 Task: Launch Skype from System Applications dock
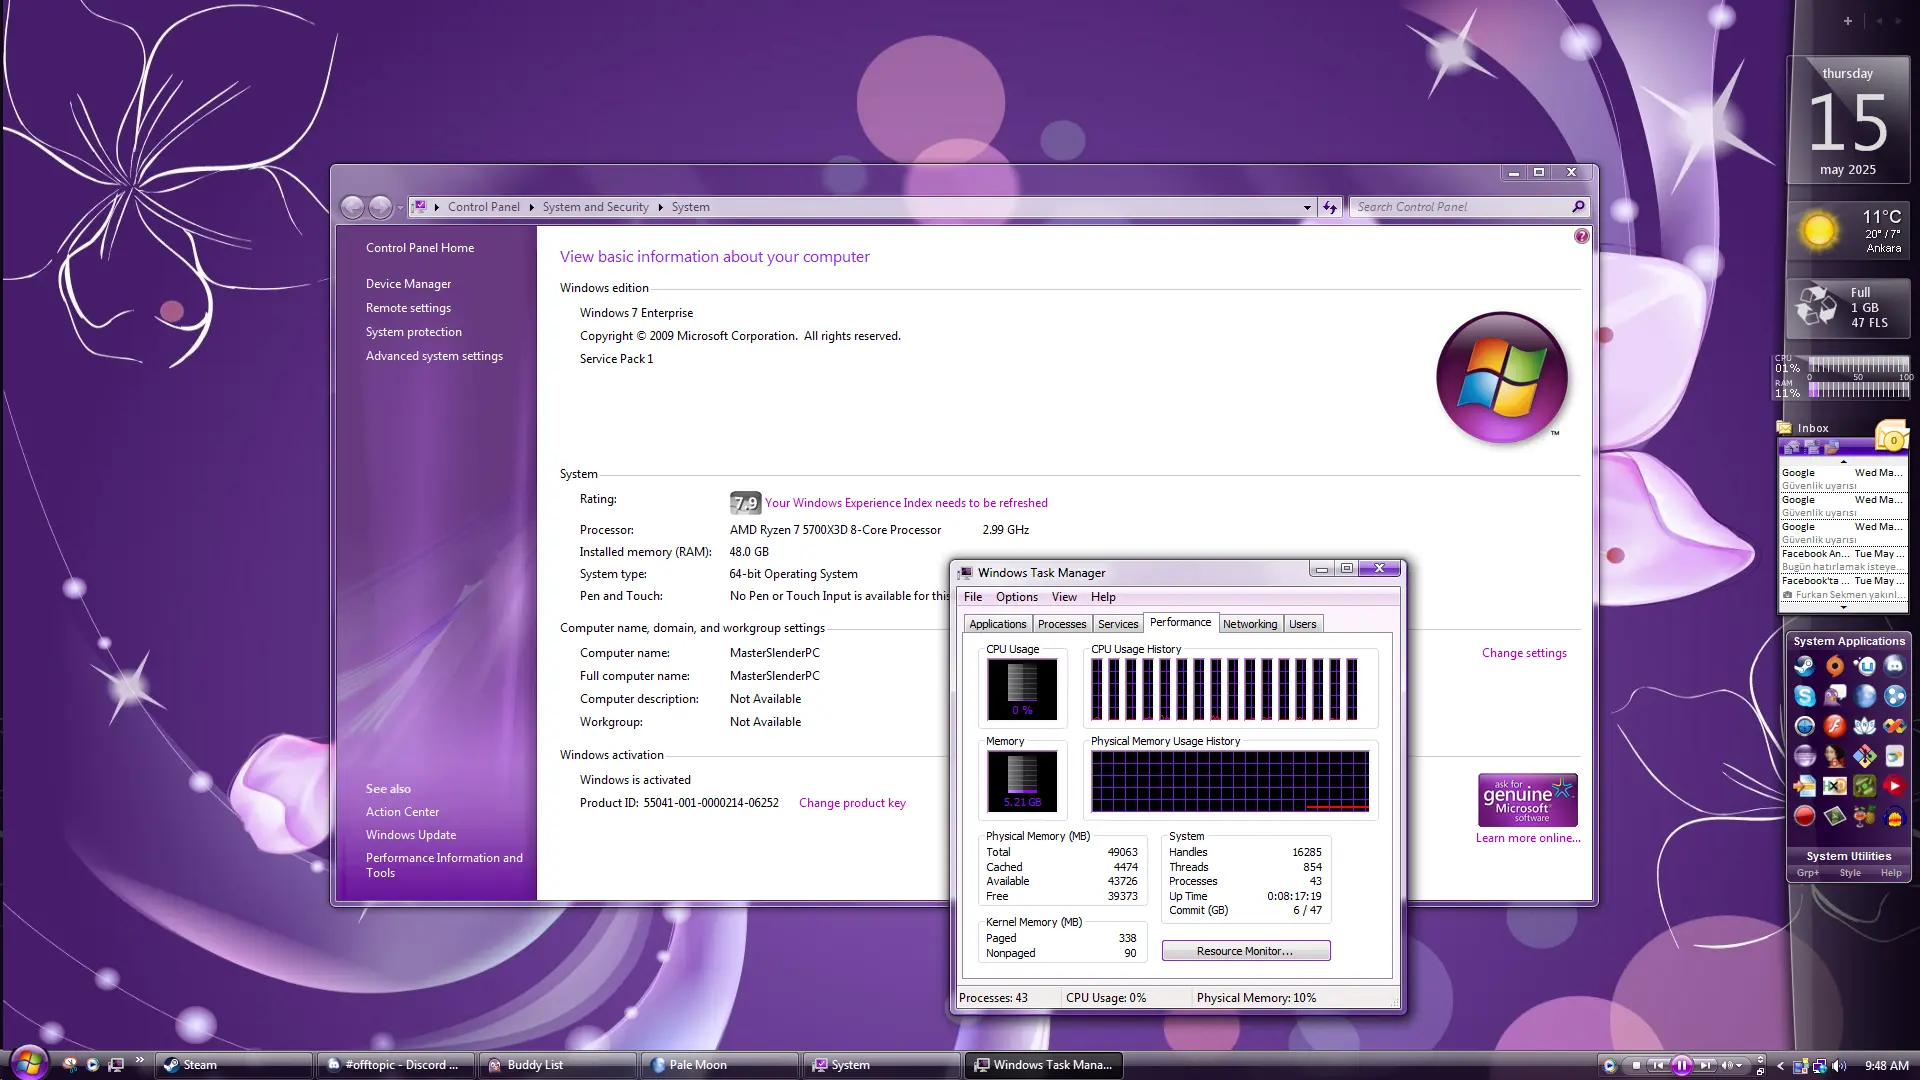(x=1805, y=696)
